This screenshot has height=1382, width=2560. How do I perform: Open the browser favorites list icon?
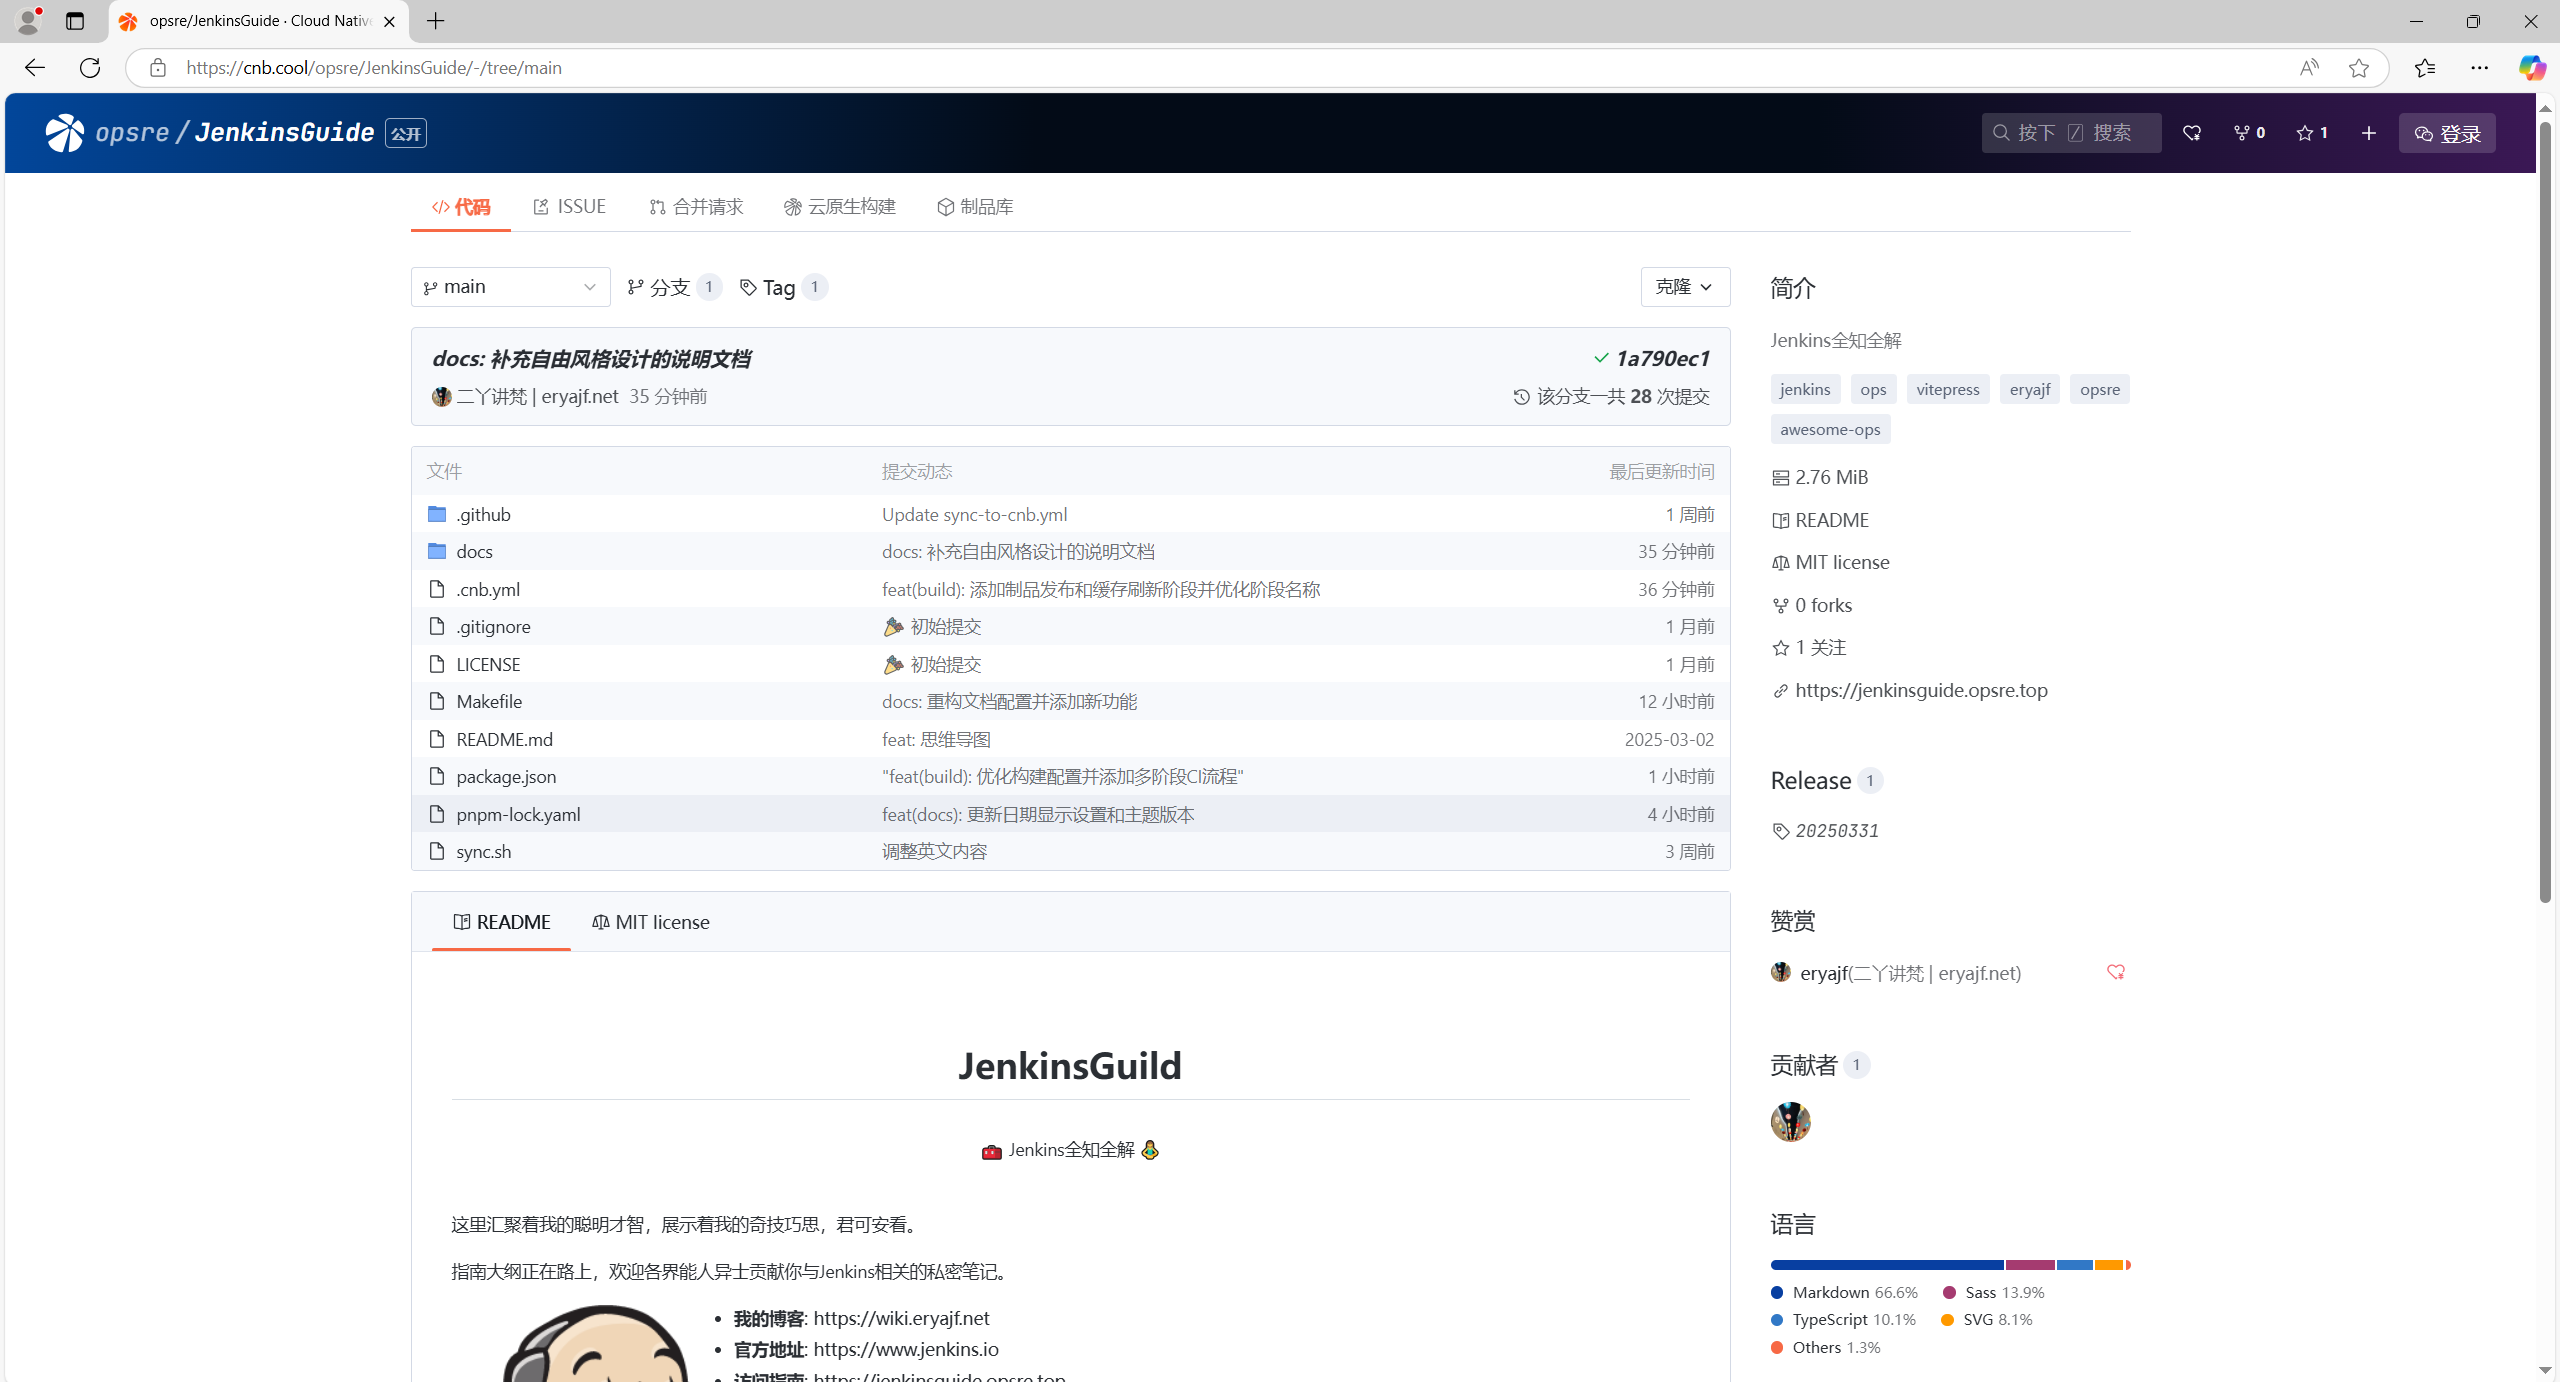tap(2424, 67)
